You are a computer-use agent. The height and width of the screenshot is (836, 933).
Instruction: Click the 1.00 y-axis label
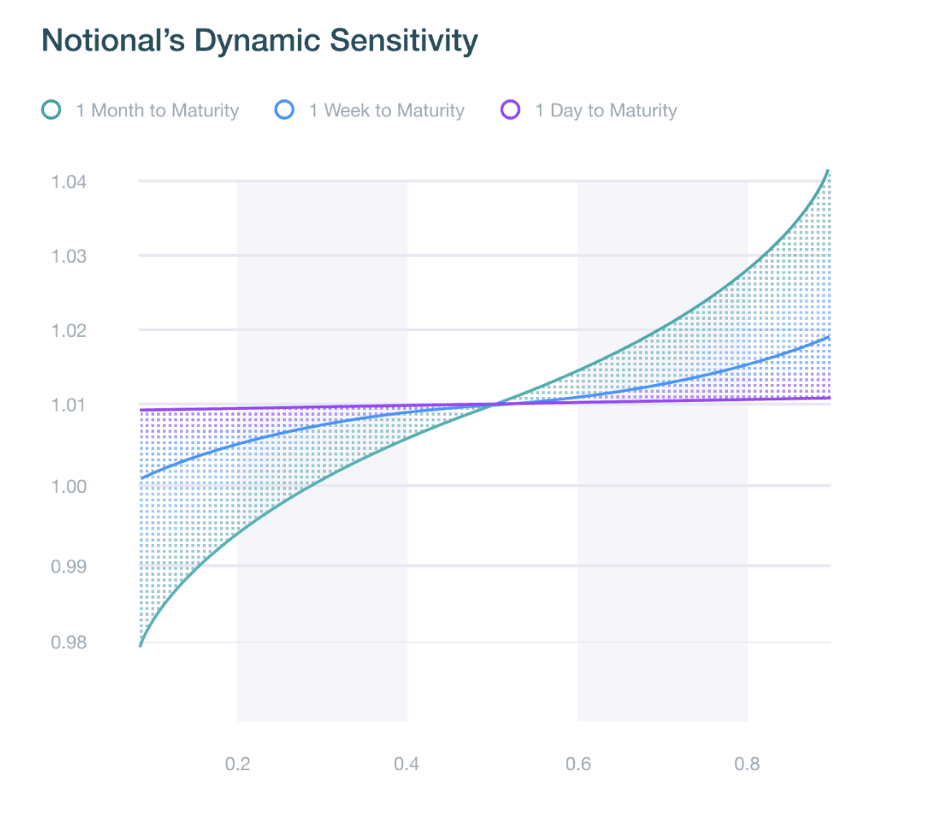[68, 487]
